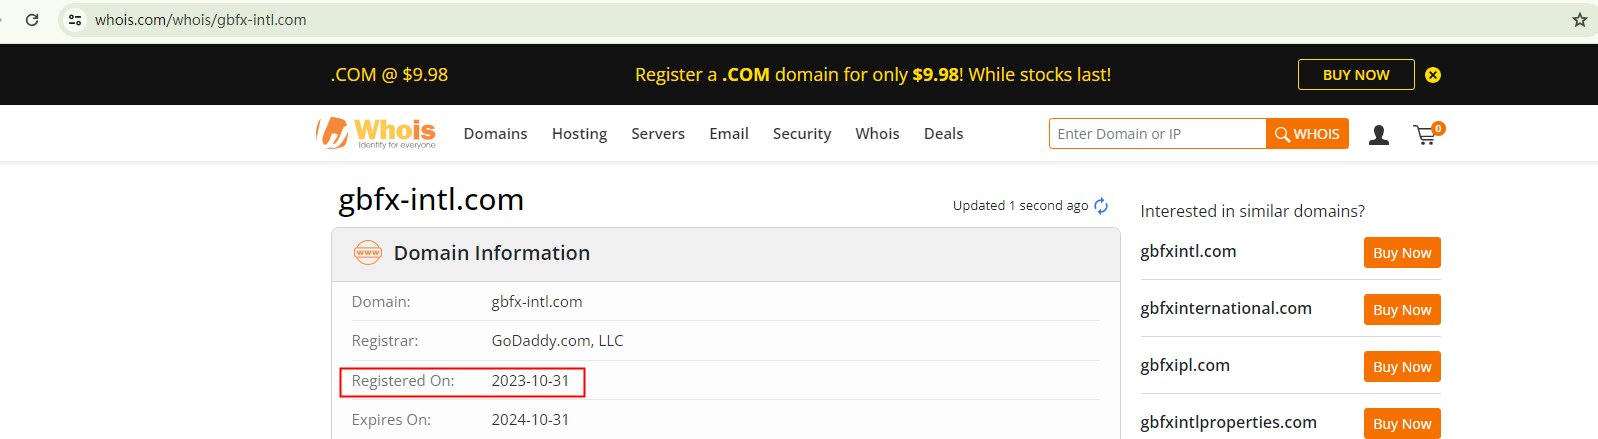The image size is (1598, 439).
Task: Select the Email menu item
Action: point(729,134)
